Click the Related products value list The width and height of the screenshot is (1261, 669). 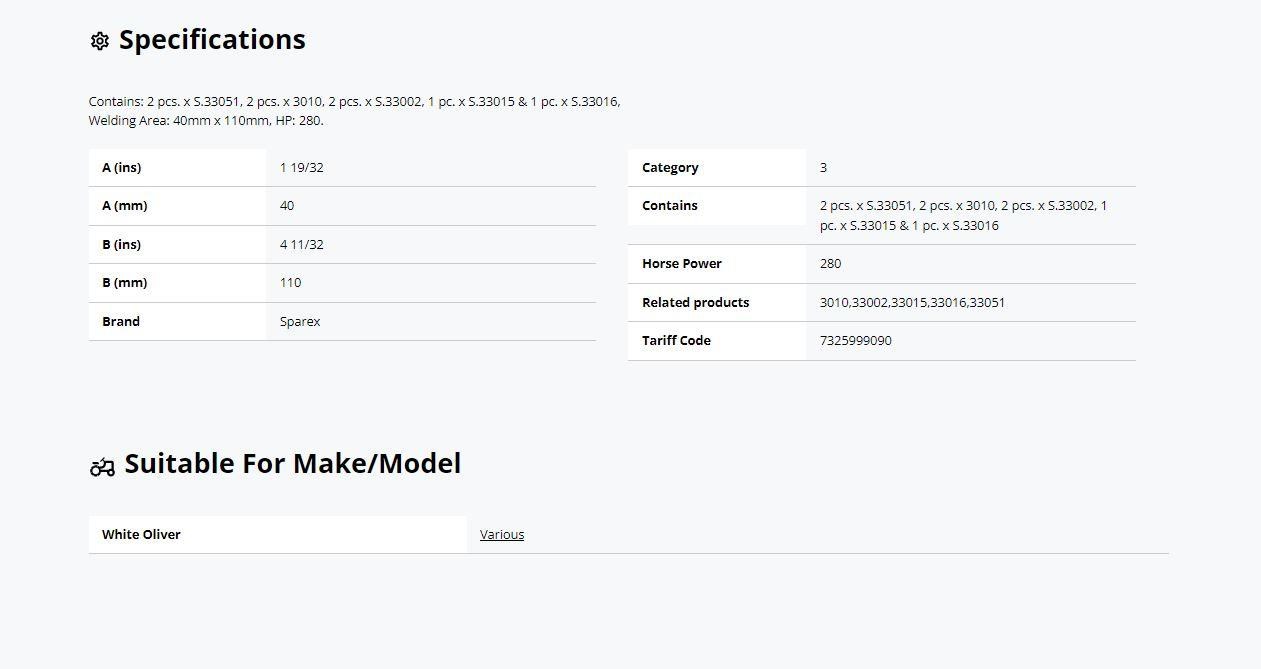912,303
